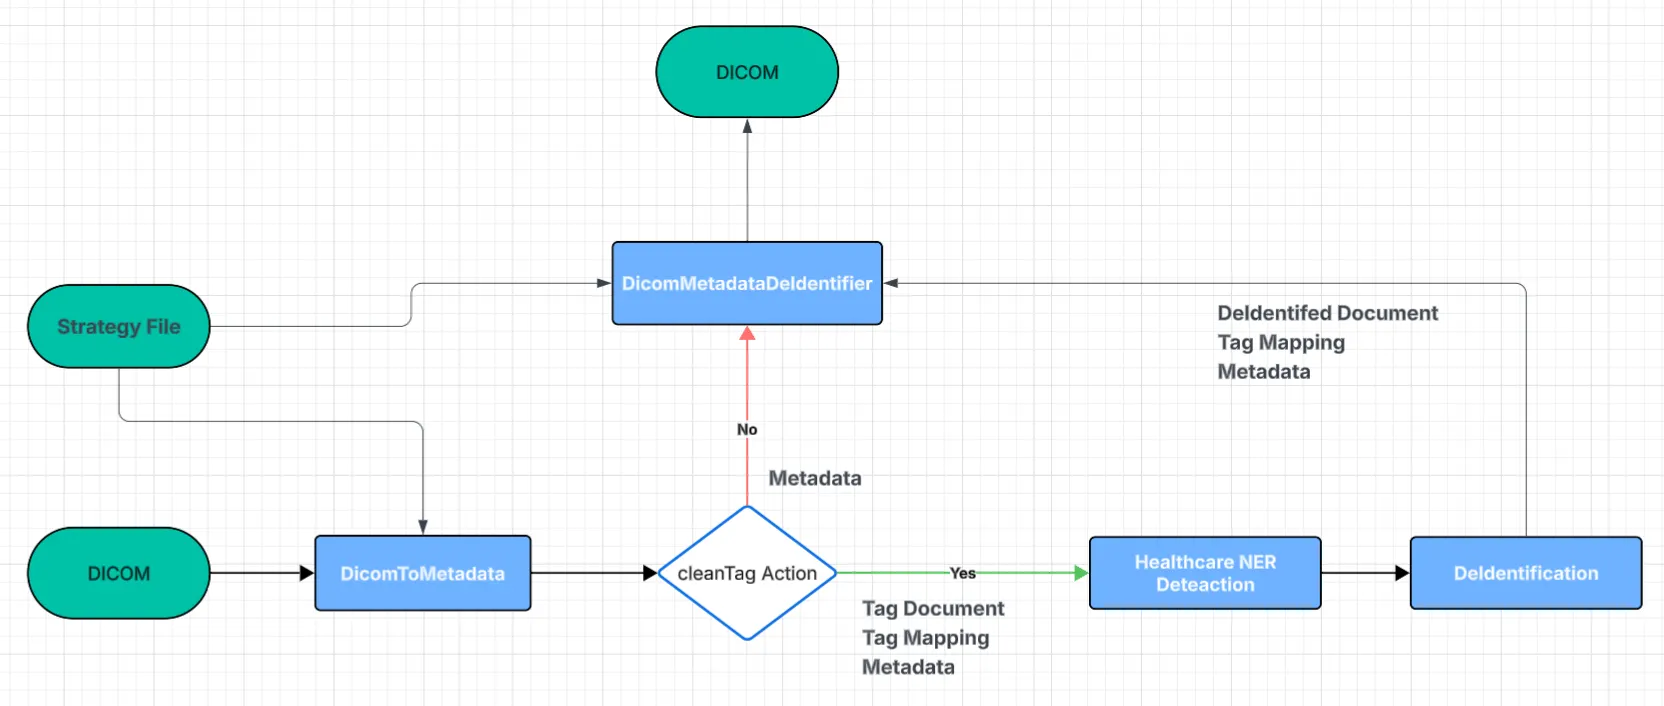The width and height of the screenshot is (1664, 706).
Task: Click the "DeIdentifed Document" text label
Action: pyautogui.click(x=1327, y=313)
